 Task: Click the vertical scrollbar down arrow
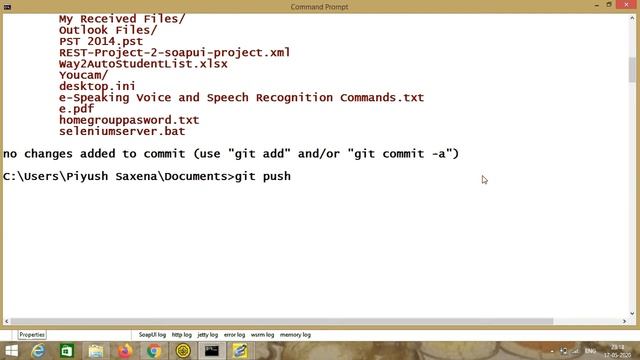click(632, 313)
